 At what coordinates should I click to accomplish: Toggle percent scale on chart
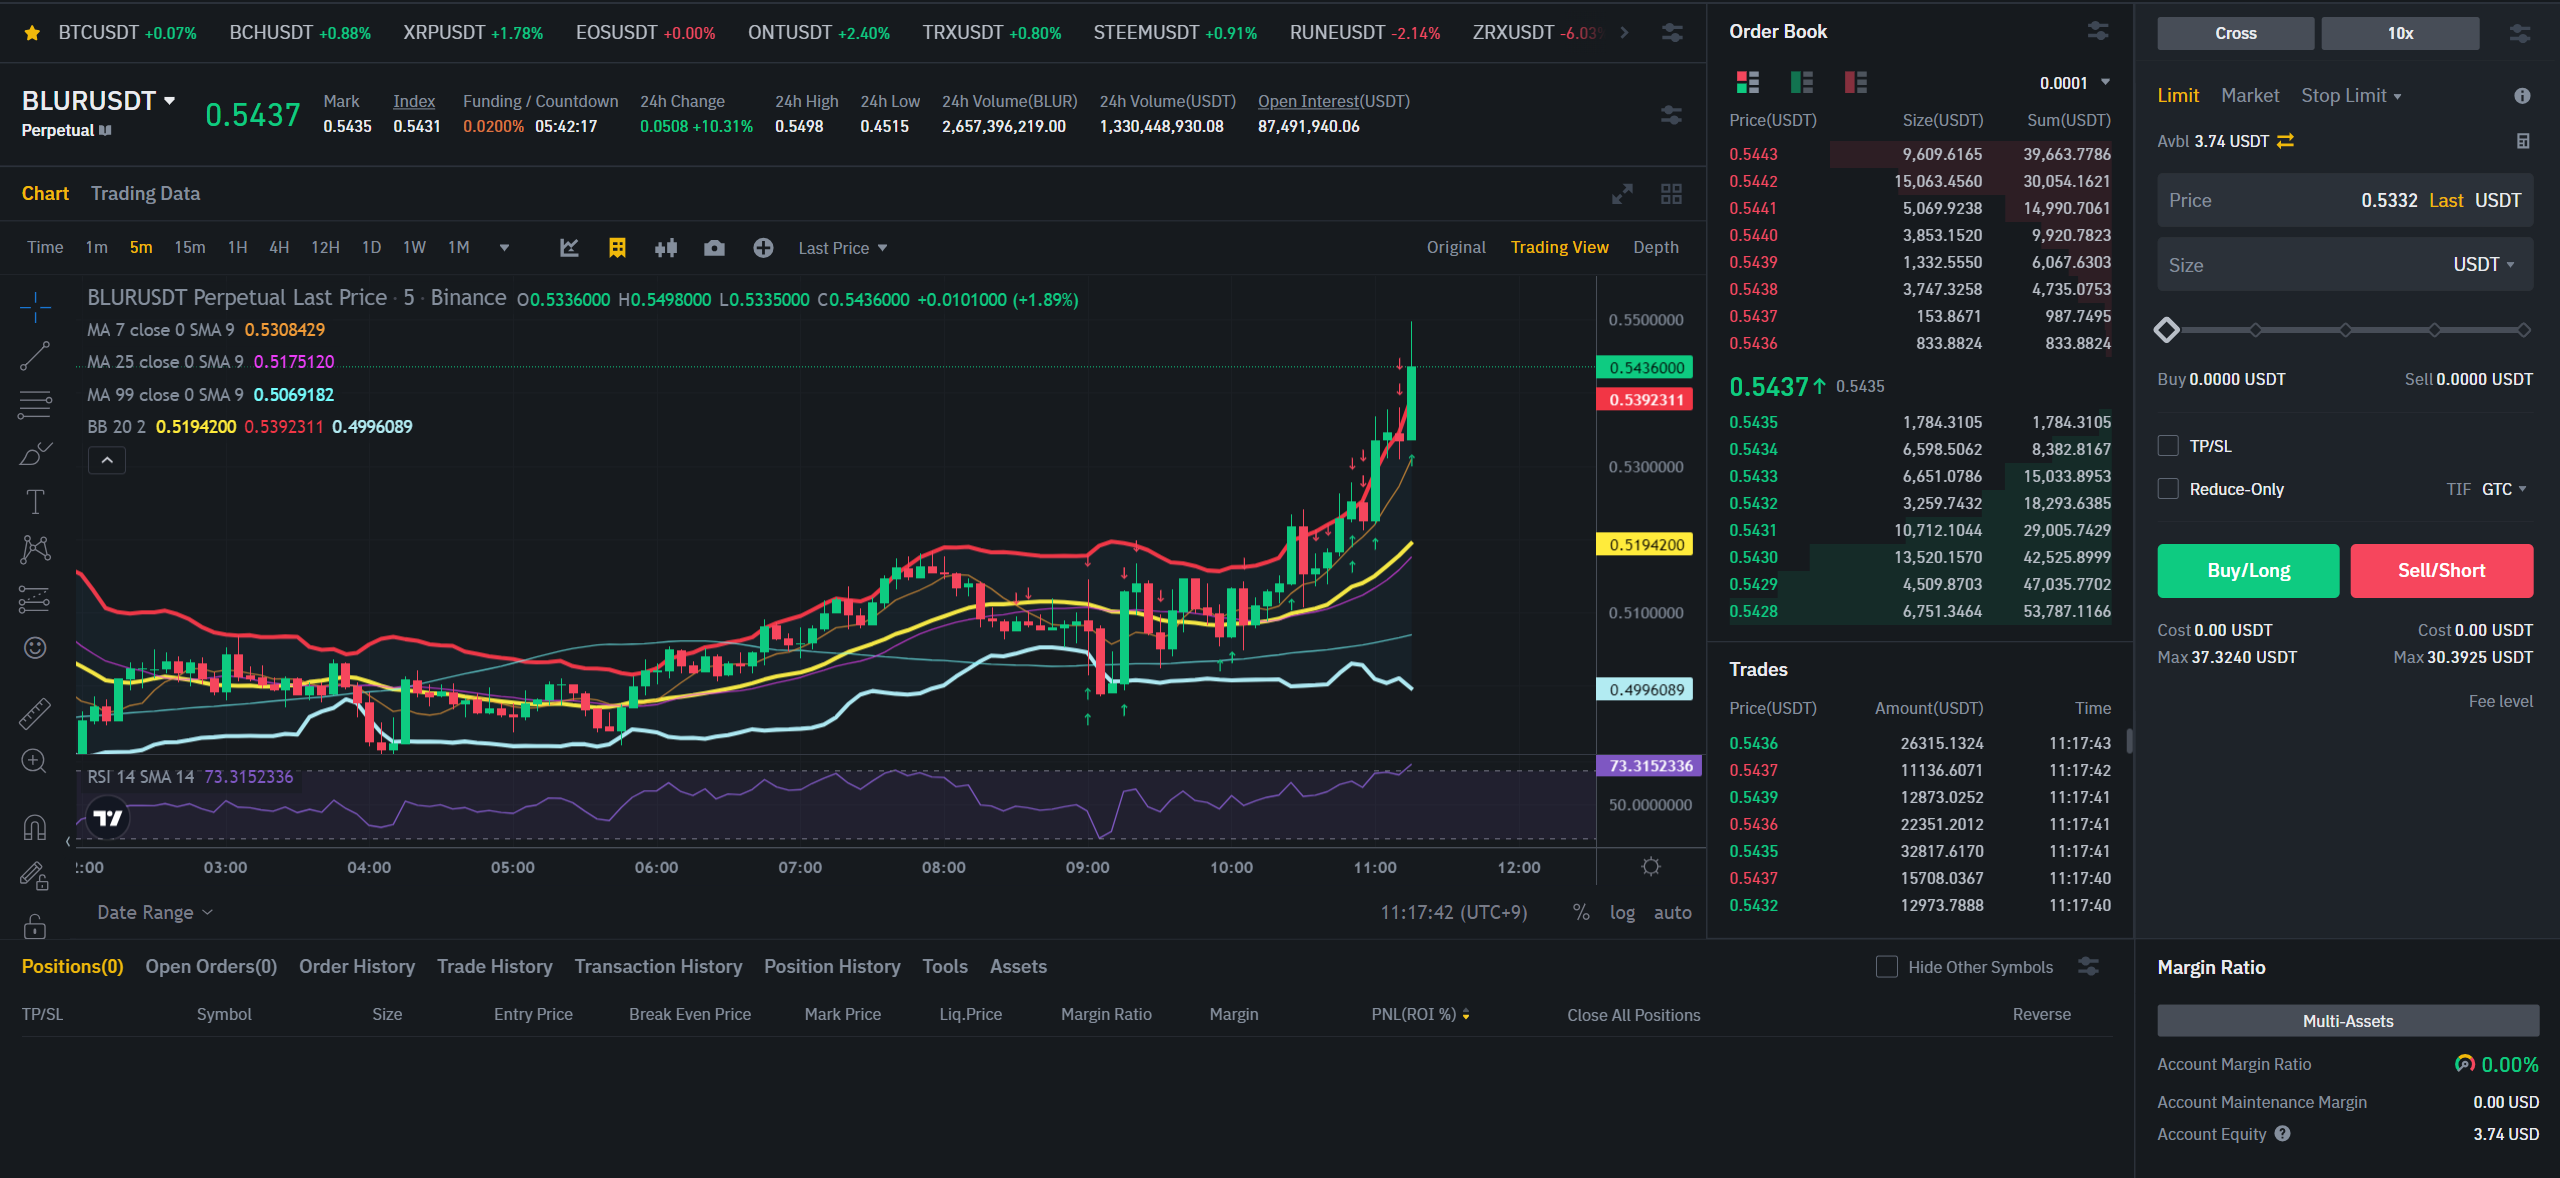pyautogui.click(x=1581, y=912)
